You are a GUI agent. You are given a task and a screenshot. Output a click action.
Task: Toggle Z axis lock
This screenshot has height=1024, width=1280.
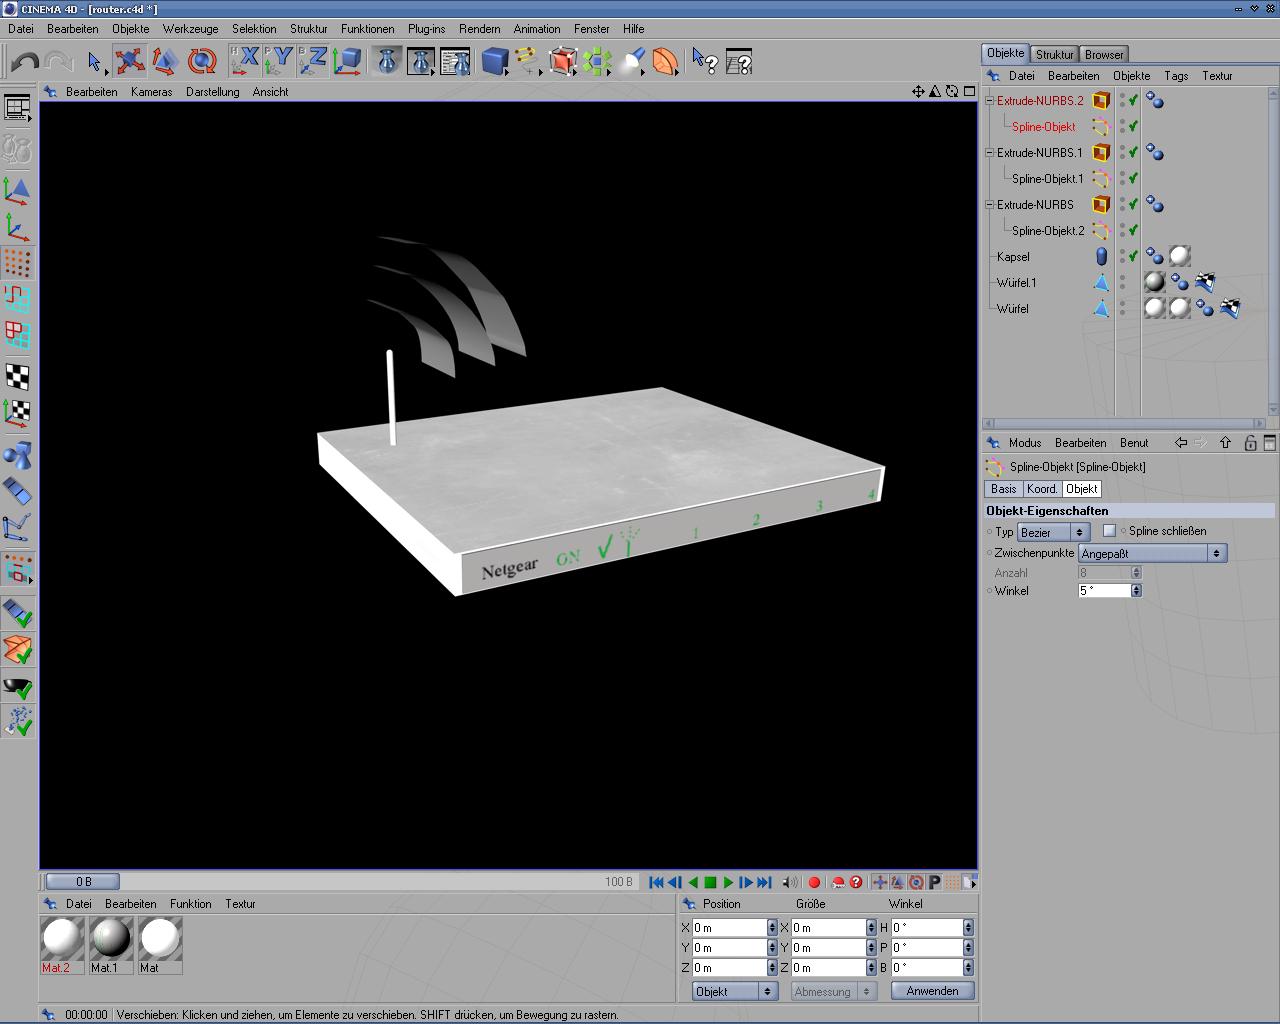tap(313, 62)
